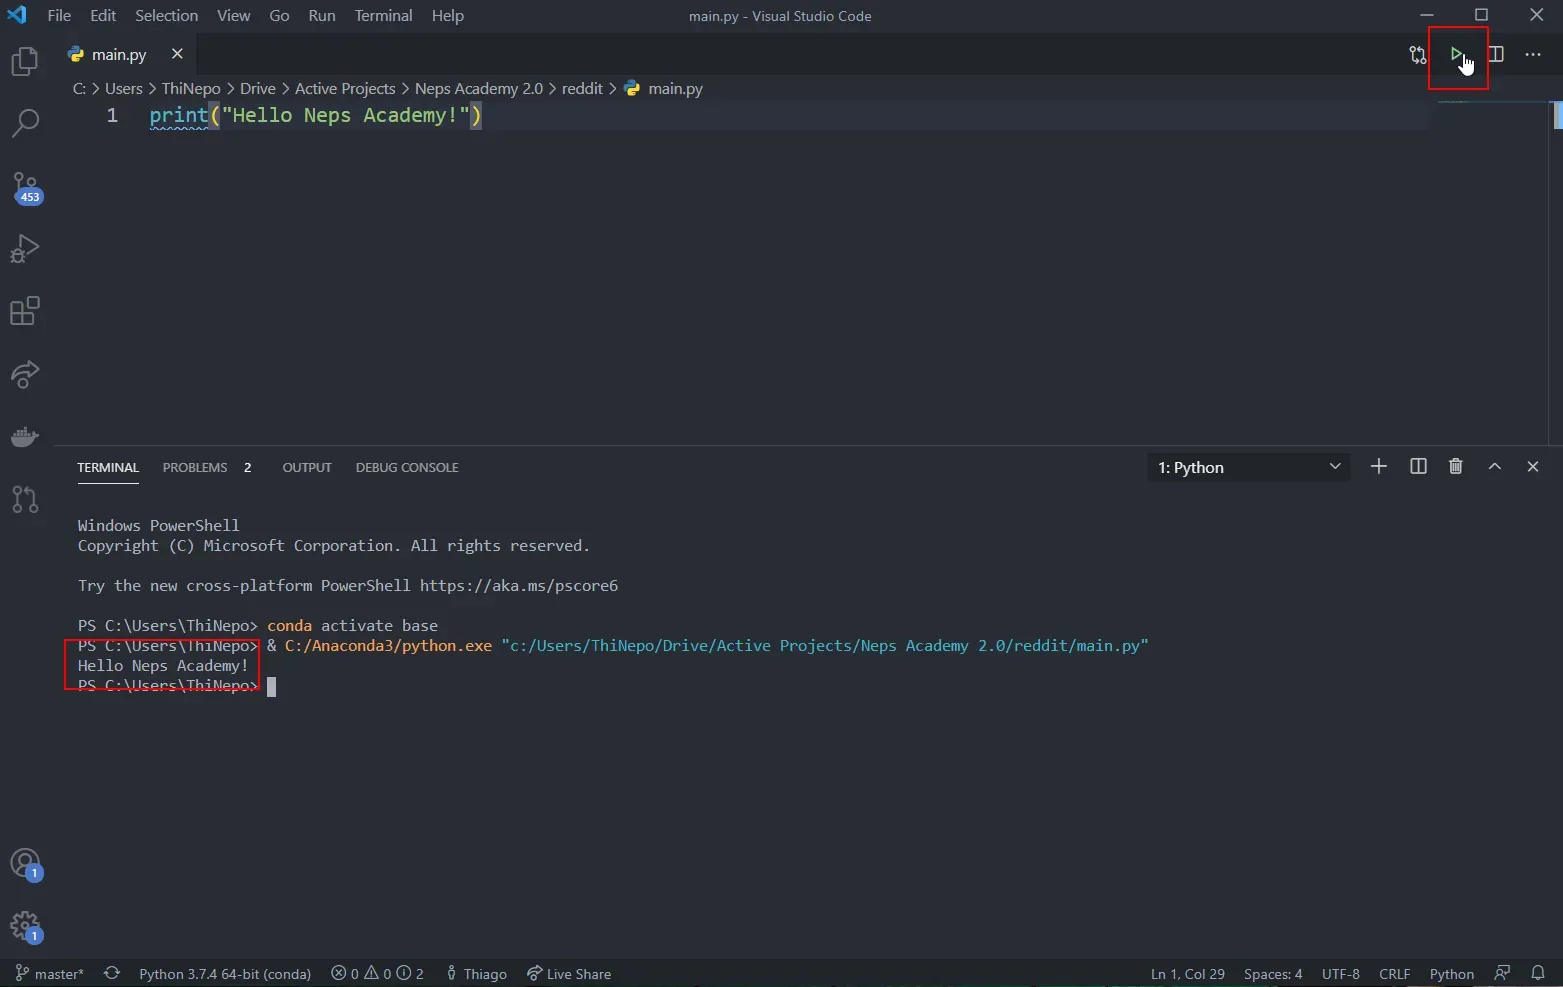Click the Users breadcrumb segment
The width and height of the screenshot is (1563, 987).
pyautogui.click(x=124, y=89)
